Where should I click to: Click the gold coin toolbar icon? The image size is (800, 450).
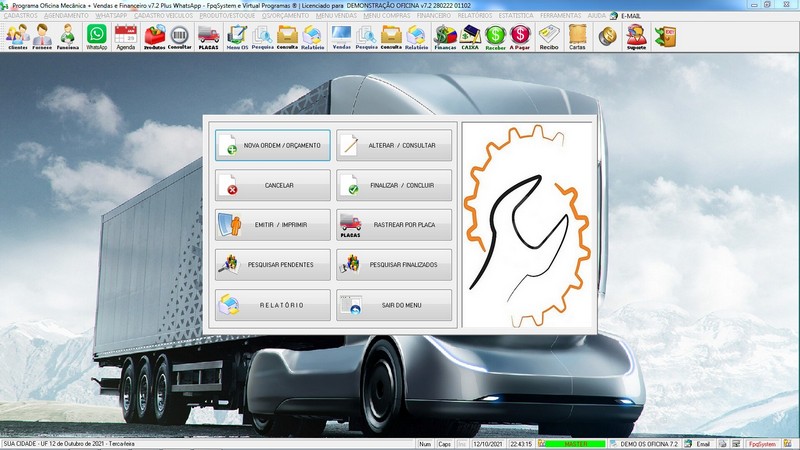[x=607, y=37]
